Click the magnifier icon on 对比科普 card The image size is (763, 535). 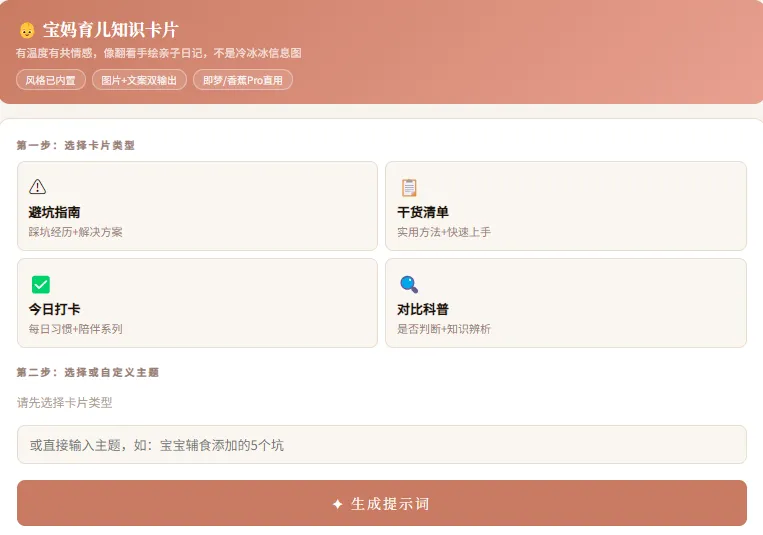408,284
